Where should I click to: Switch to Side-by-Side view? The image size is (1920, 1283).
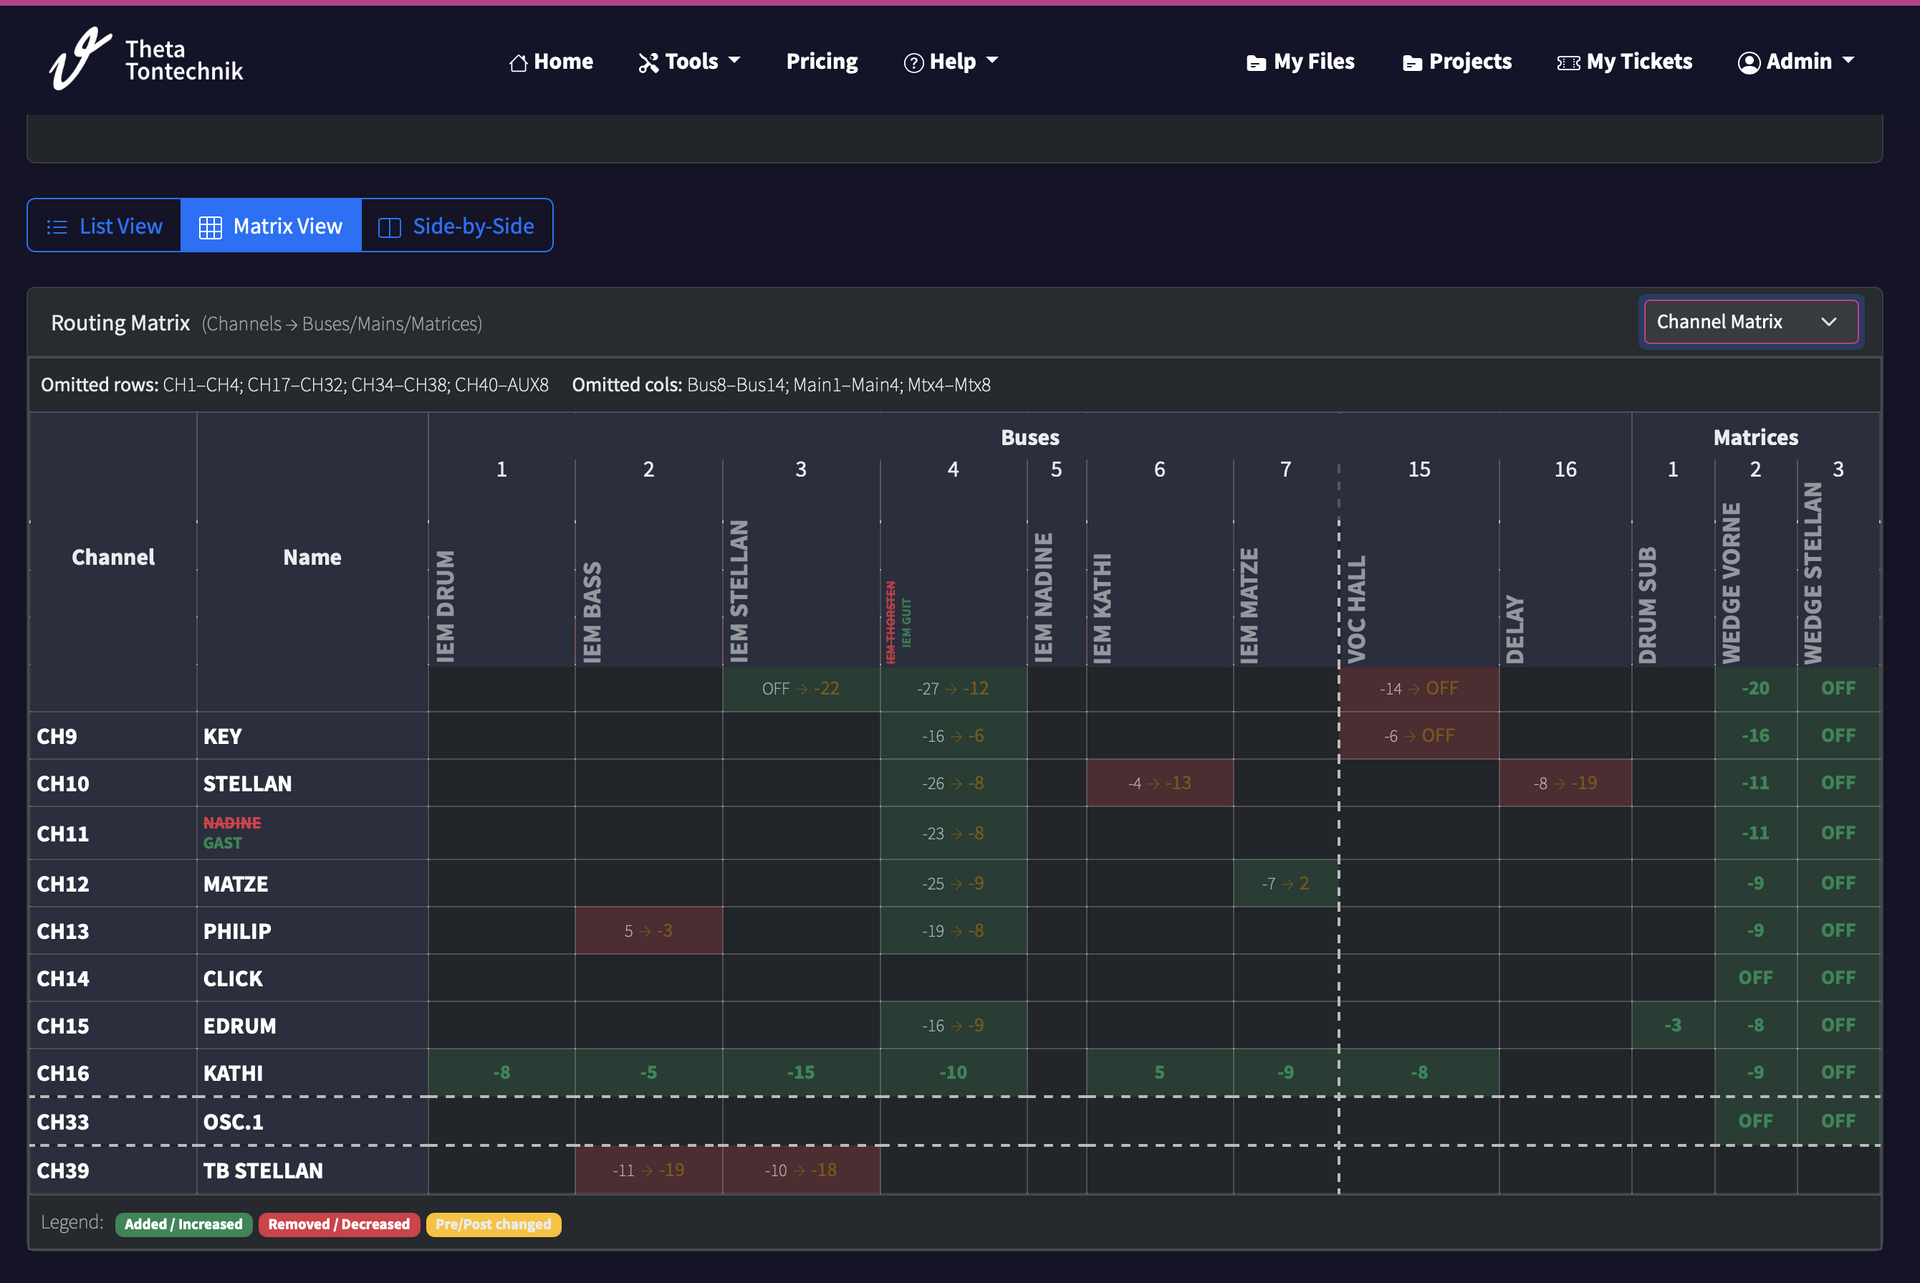pos(457,226)
